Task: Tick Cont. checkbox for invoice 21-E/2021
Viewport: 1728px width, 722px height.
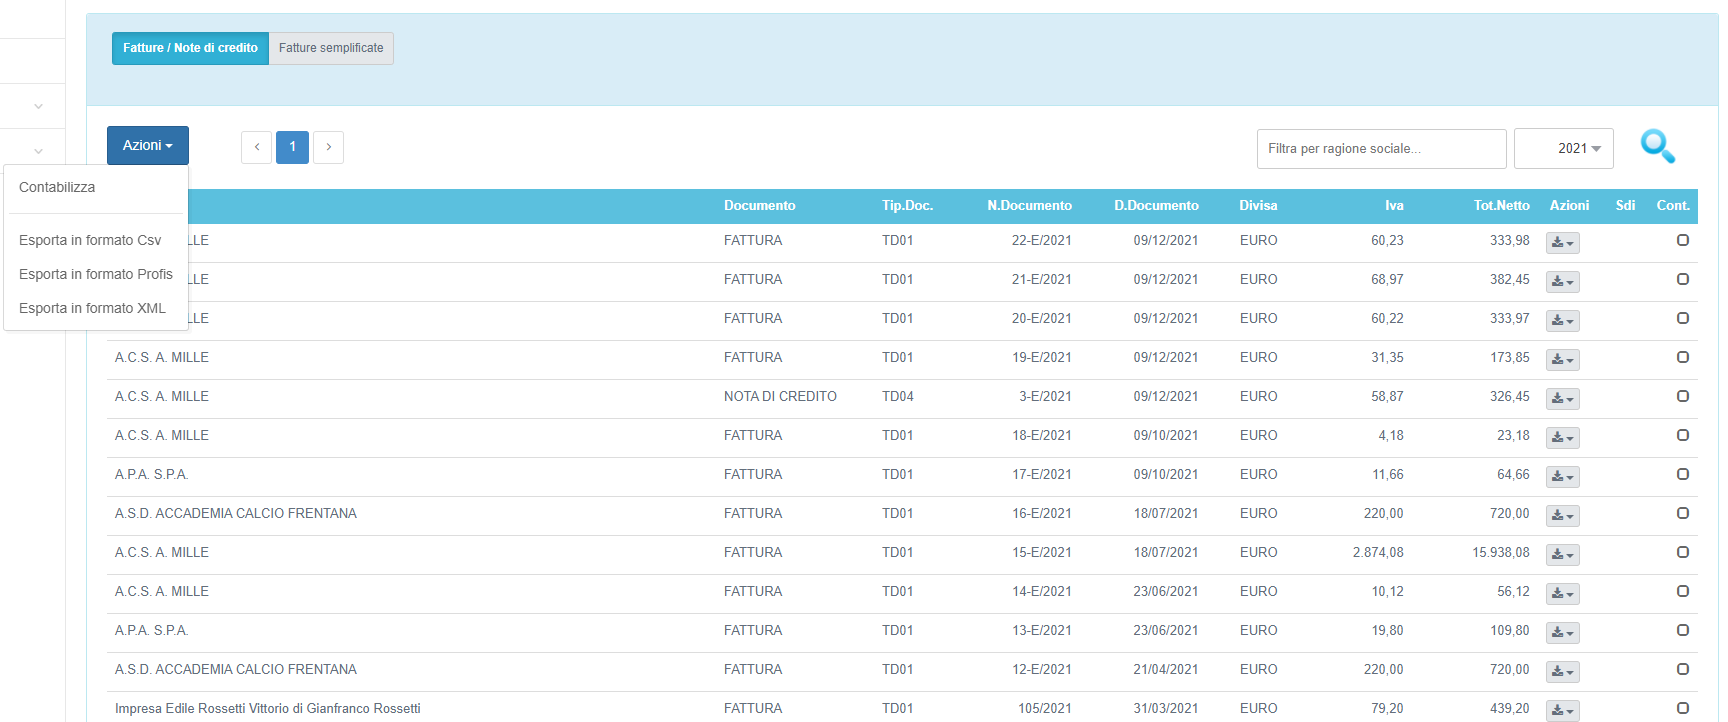Action: [x=1683, y=279]
